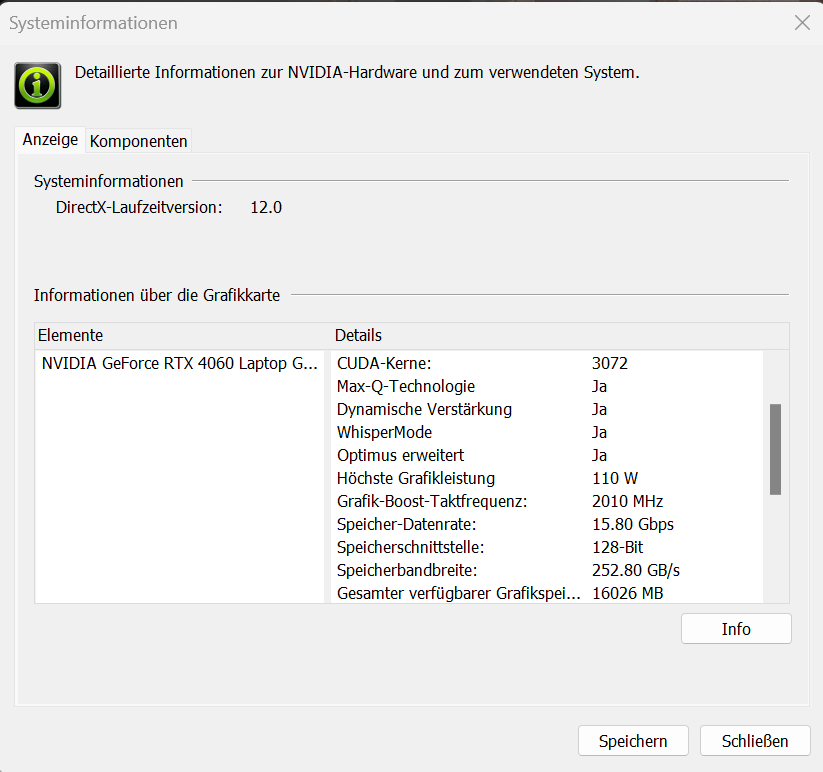Select the Speicher-Datenrate row
823x772 pixels.
click(547, 524)
